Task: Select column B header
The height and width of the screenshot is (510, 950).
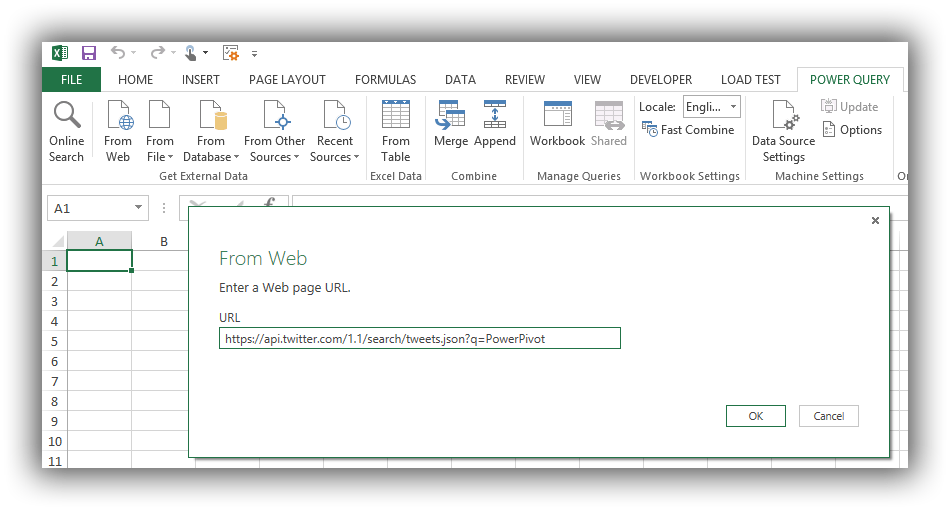Action: pyautogui.click(x=164, y=241)
